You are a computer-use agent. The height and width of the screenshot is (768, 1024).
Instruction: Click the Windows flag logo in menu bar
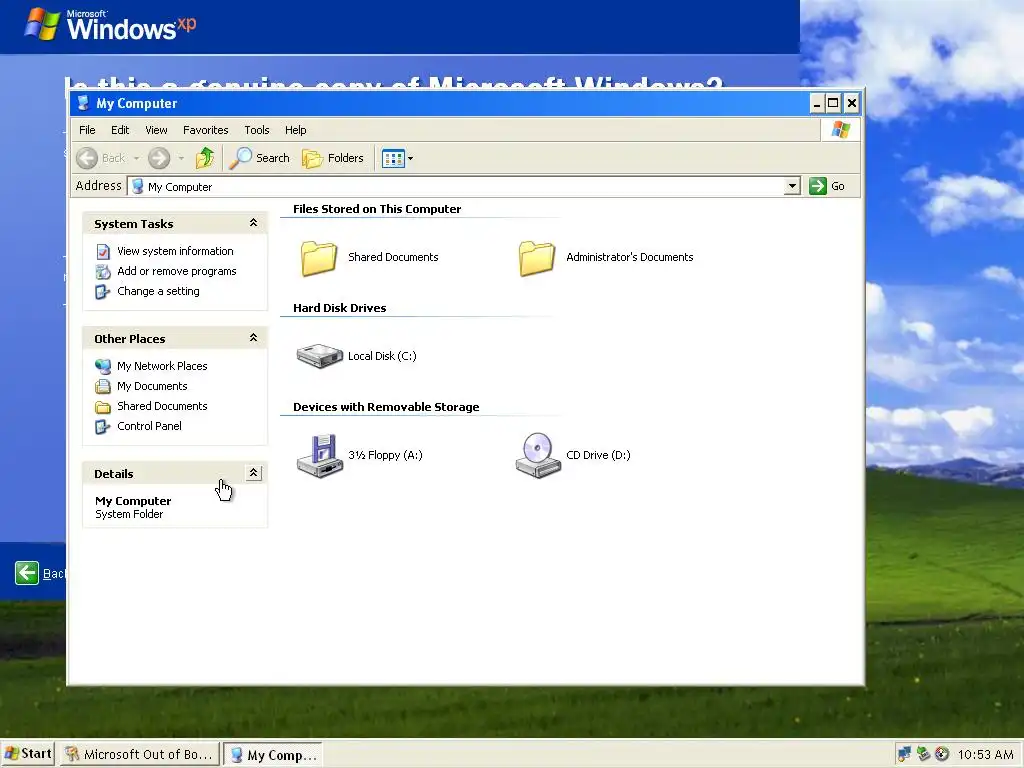tap(840, 130)
